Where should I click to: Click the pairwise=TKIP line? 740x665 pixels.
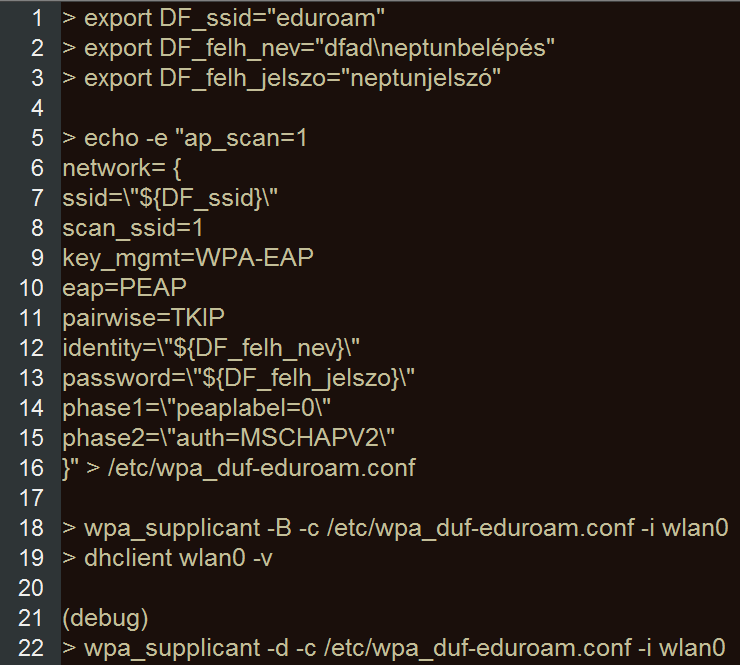click(x=143, y=318)
